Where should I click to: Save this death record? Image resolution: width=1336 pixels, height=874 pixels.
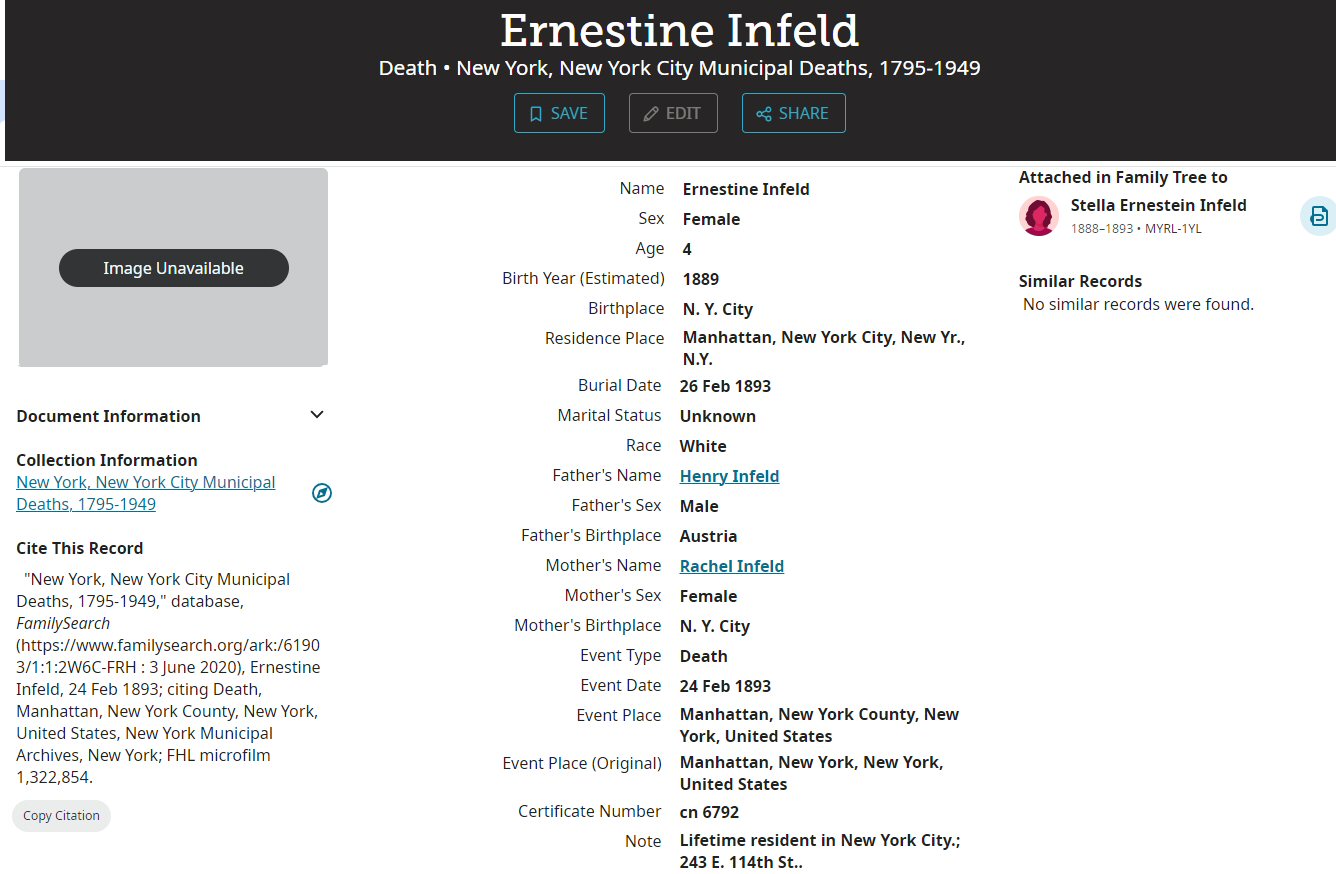pyautogui.click(x=559, y=113)
